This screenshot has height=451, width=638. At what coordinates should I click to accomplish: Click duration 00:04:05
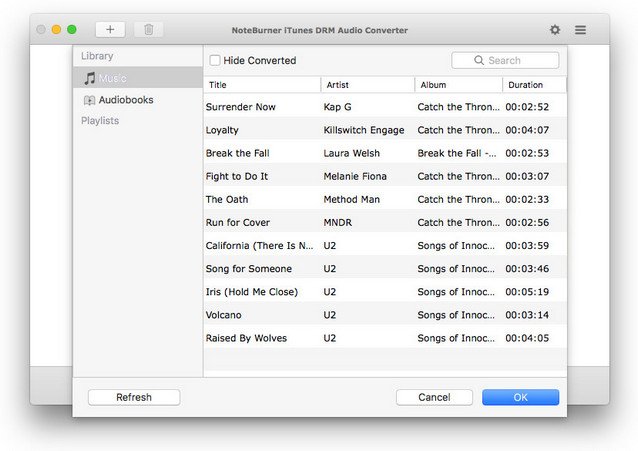527,338
